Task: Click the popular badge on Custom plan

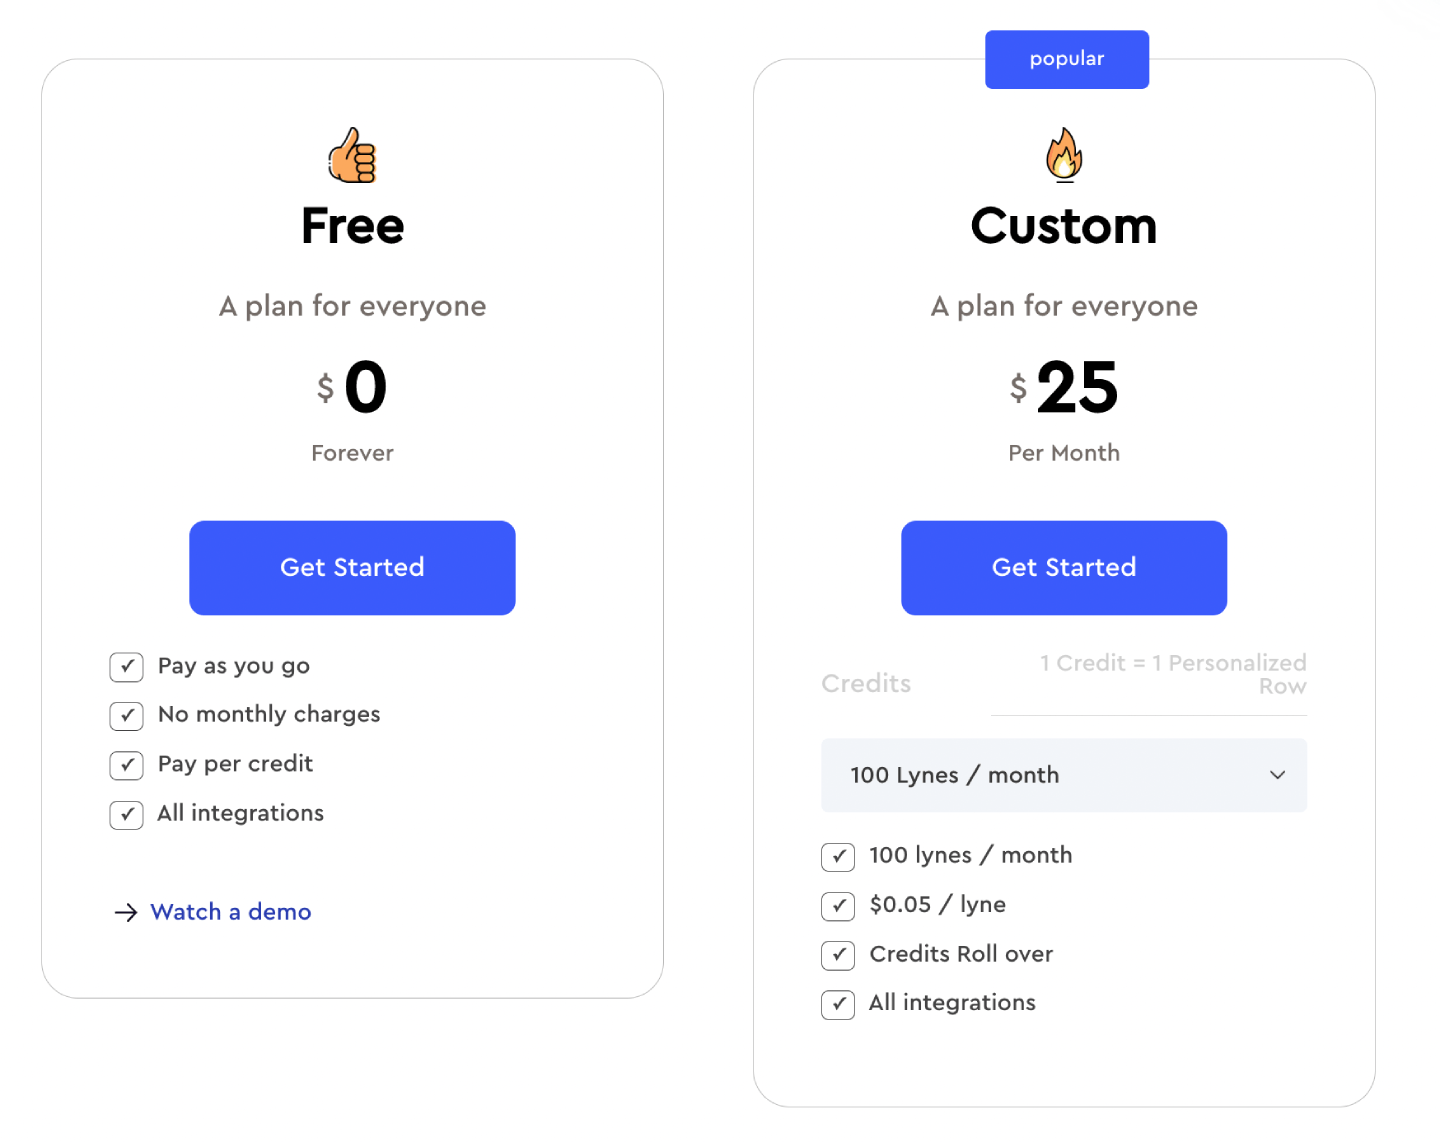Action: (1066, 59)
